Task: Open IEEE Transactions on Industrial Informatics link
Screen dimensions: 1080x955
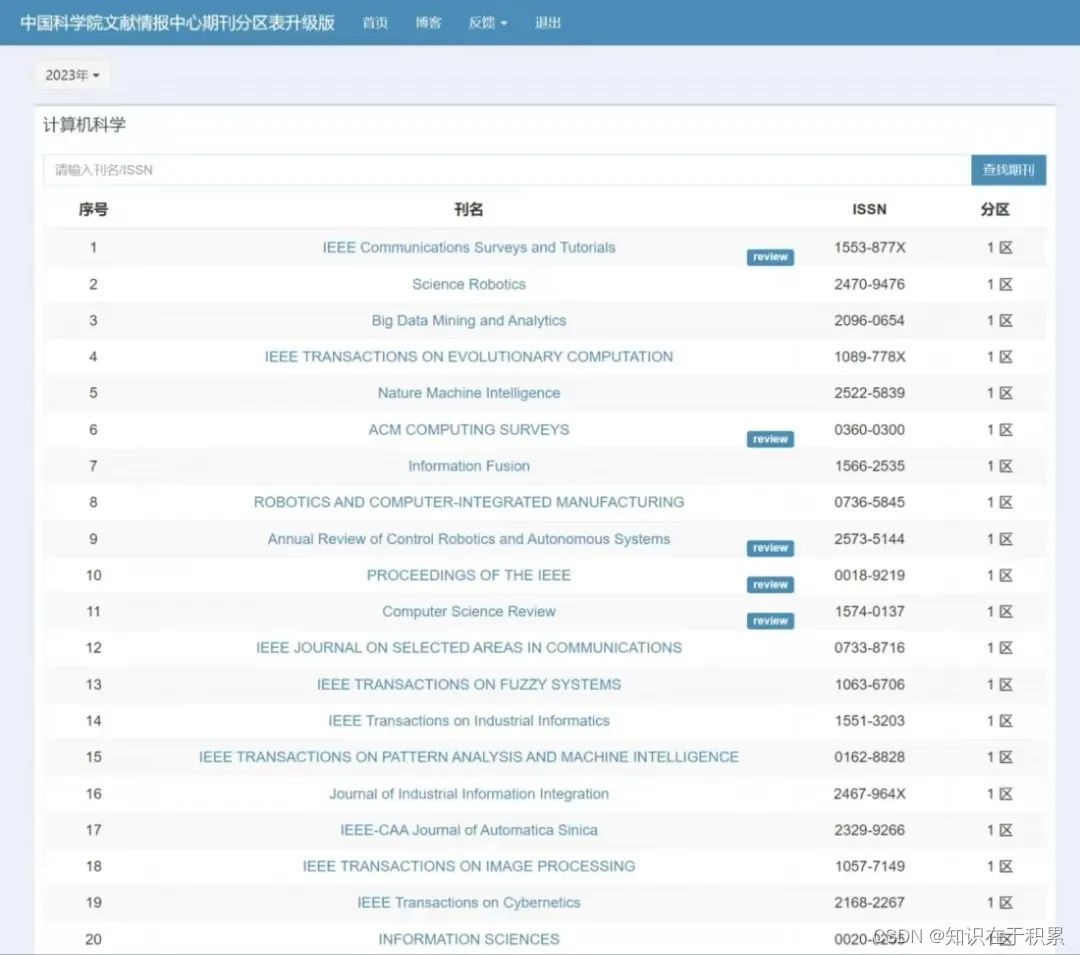Action: (x=468, y=721)
